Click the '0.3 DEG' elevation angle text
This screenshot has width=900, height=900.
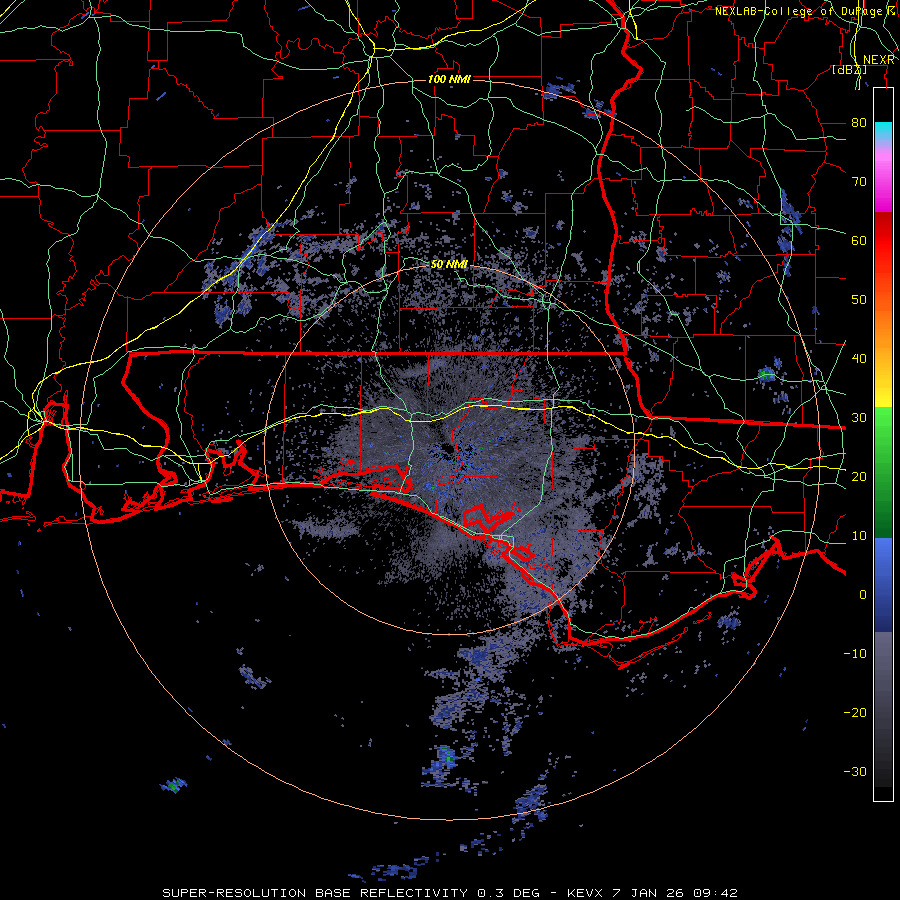[509, 893]
